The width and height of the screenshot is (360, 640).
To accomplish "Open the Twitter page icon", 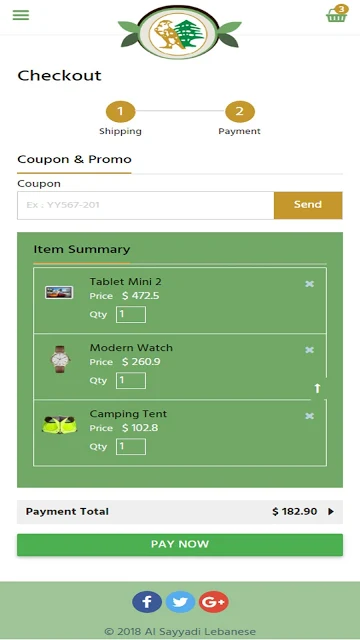I will tap(180, 602).
